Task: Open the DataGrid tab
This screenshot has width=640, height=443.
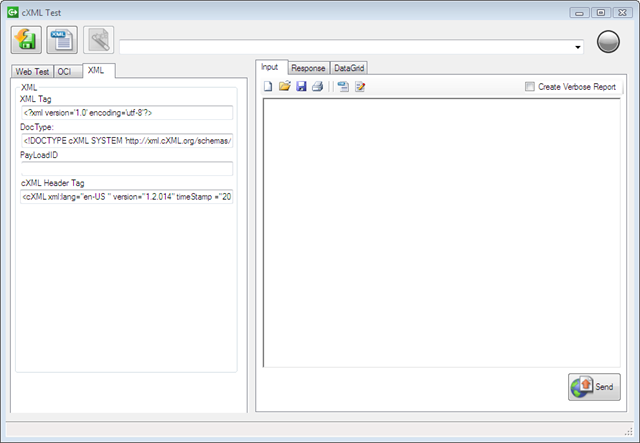Action: [349, 68]
